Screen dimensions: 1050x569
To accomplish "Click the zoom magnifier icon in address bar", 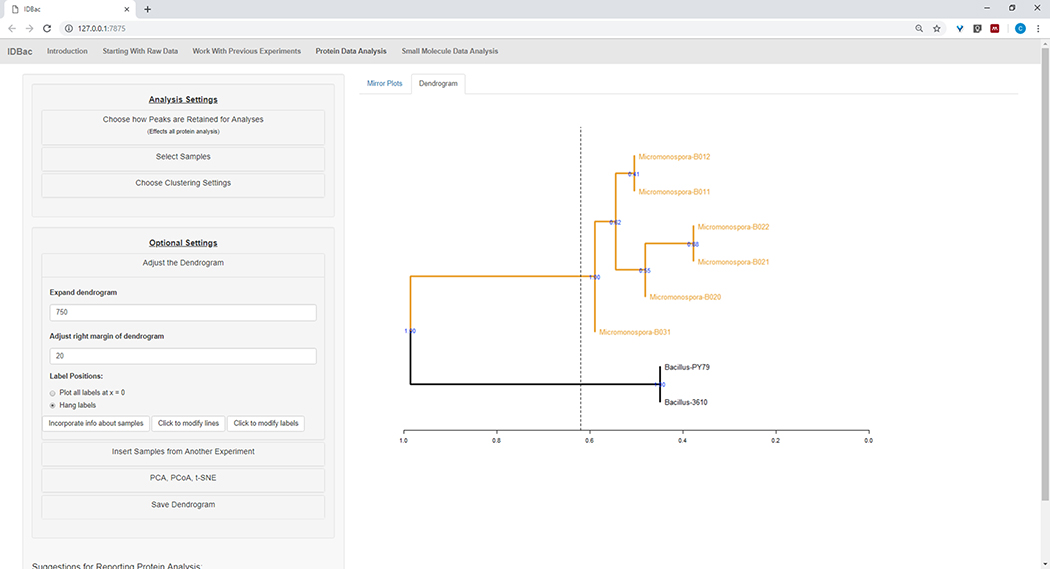I will tap(918, 29).
